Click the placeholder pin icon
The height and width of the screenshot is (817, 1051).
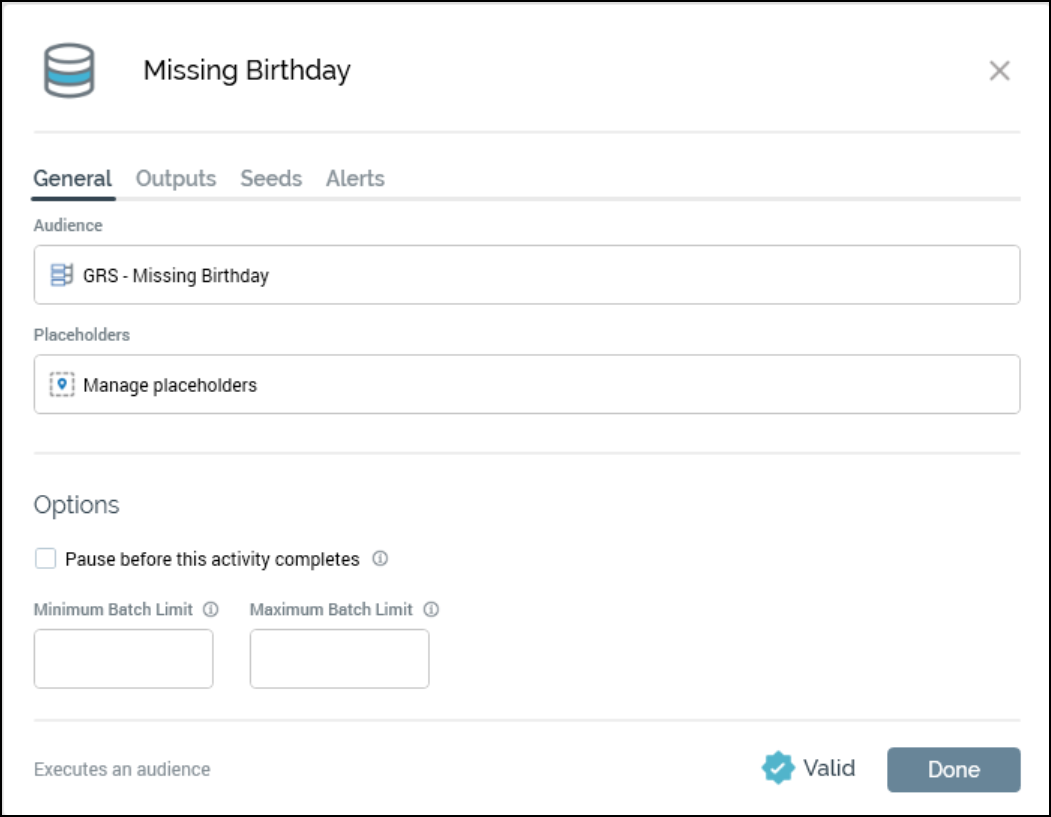[x=62, y=385]
